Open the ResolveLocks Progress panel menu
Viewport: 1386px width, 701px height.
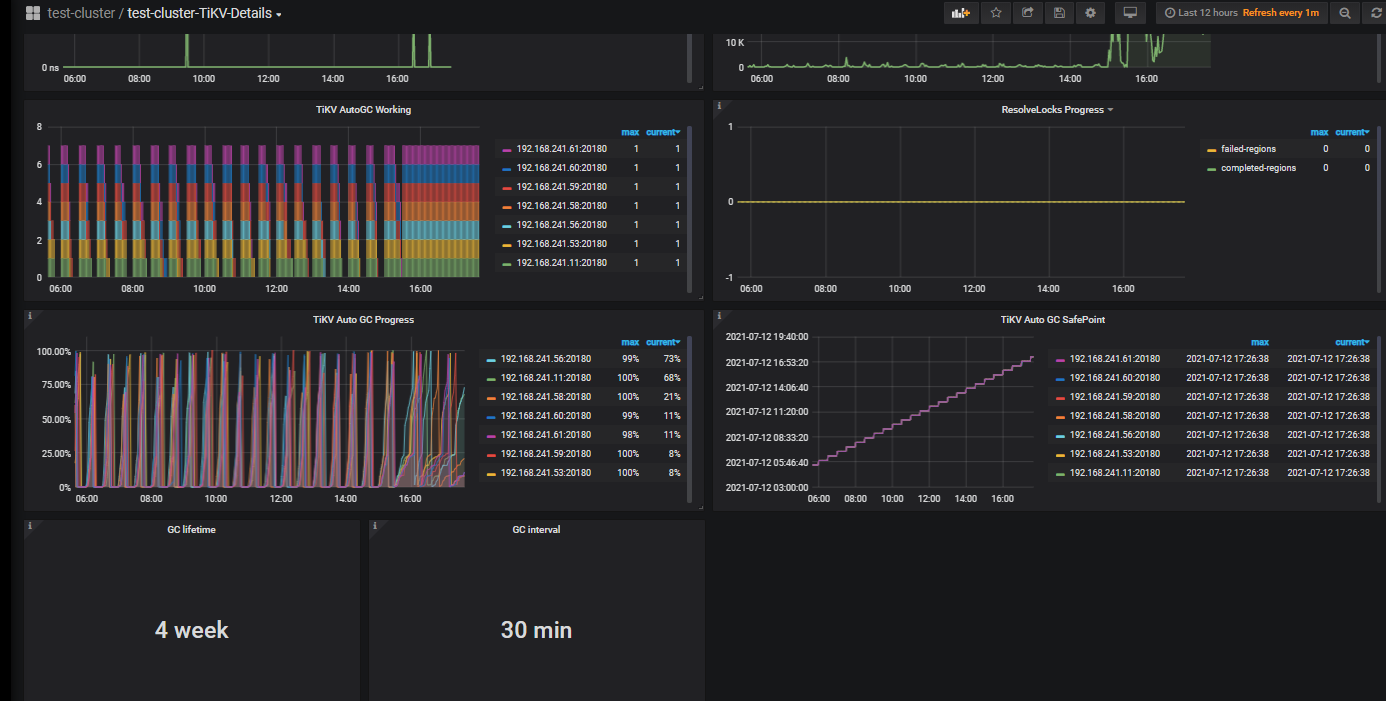pyautogui.click(x=1057, y=110)
